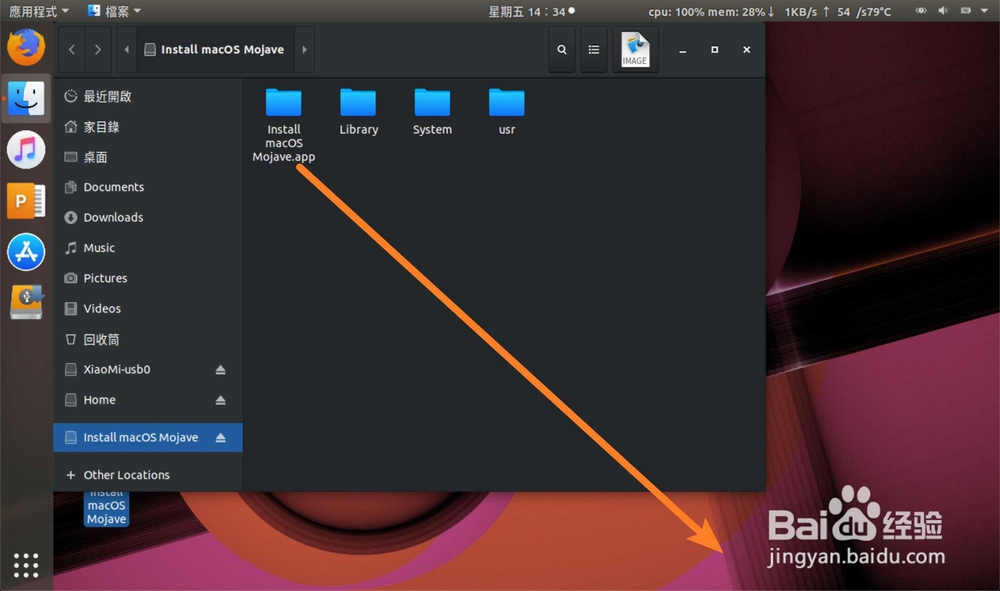This screenshot has width=1000, height=591.
Task: Open Music in sidebar
Action: (x=148, y=248)
